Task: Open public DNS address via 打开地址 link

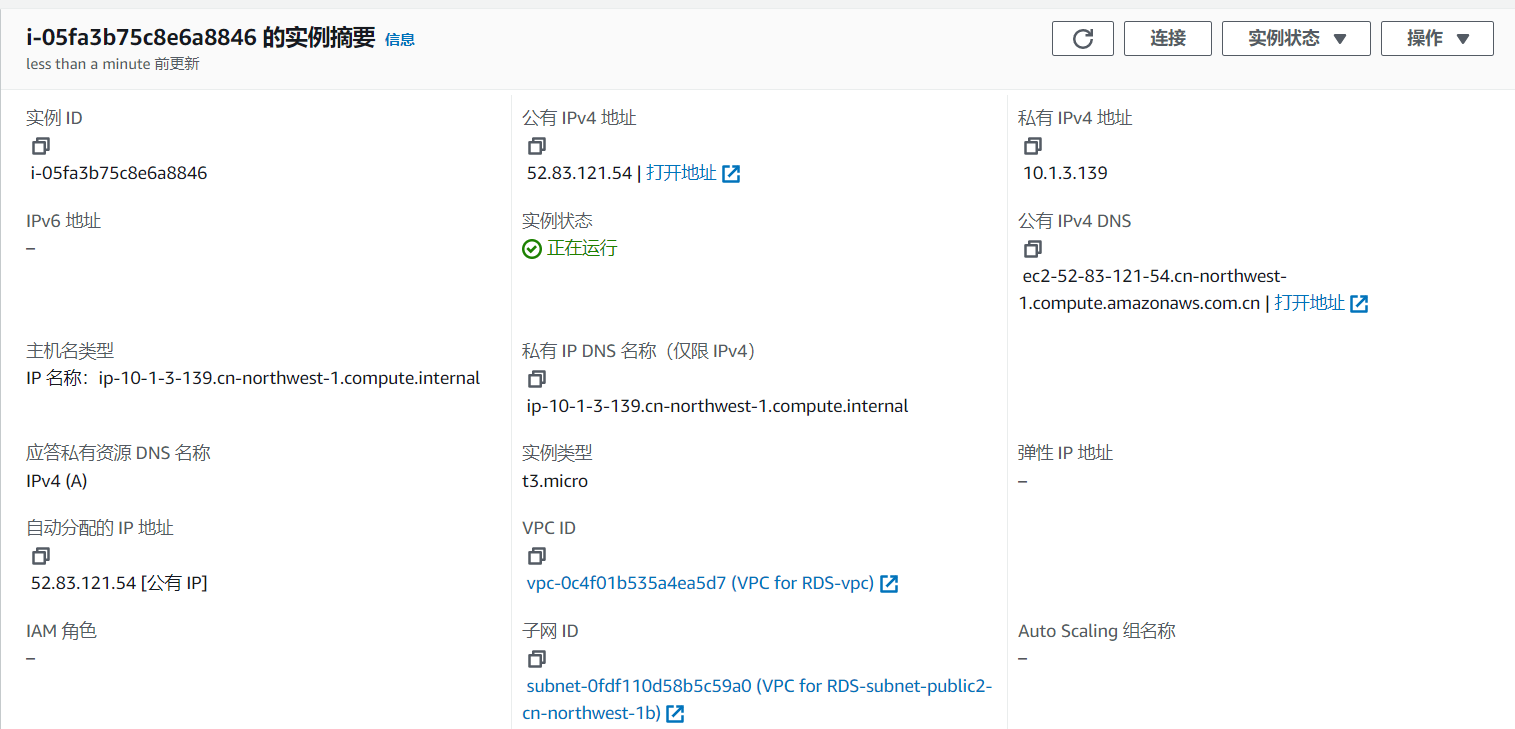Action: (1309, 303)
